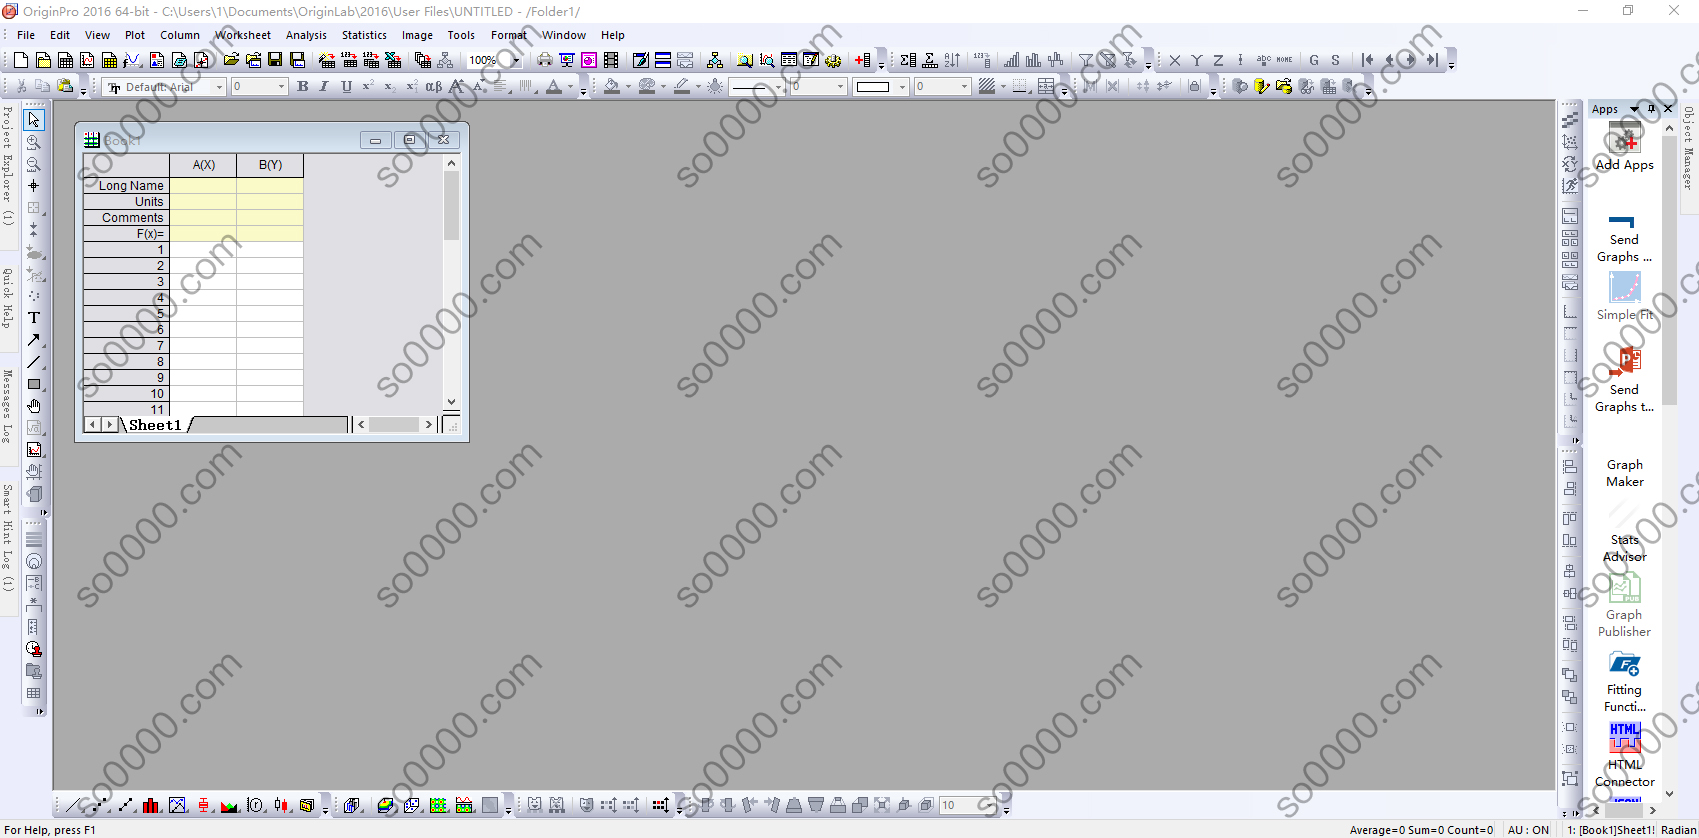Click the Column chart plot icon
The image size is (1699, 838).
pyautogui.click(x=152, y=805)
